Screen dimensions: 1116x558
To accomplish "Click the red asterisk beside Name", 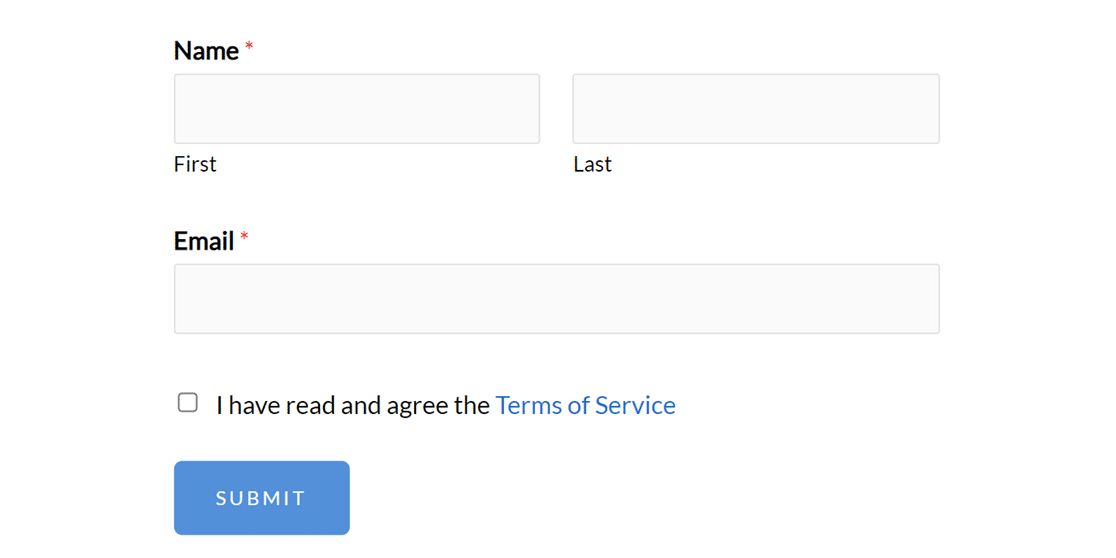I will [249, 48].
